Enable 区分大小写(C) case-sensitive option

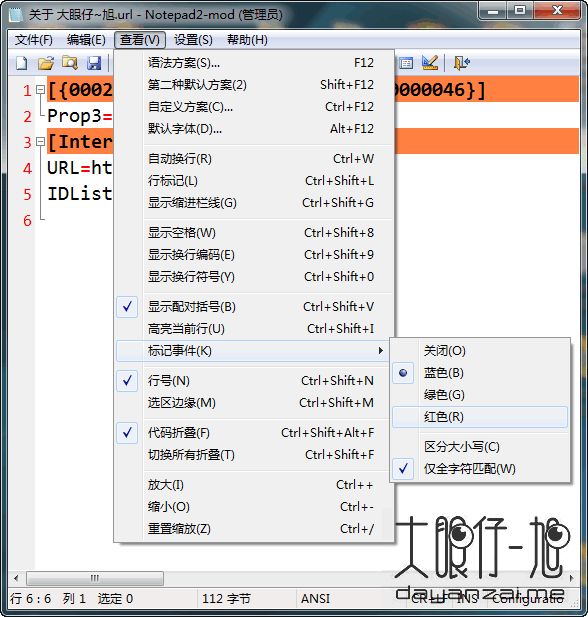(x=480, y=447)
